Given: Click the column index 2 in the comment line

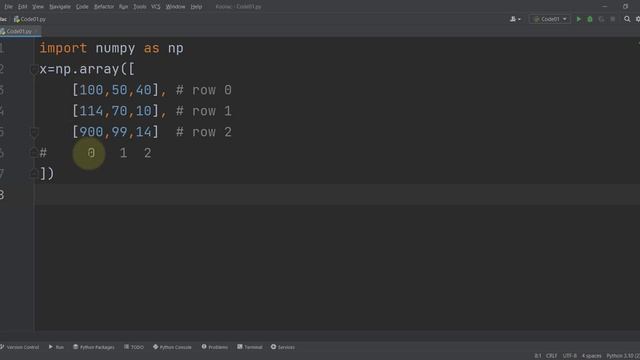Looking at the screenshot, I should [x=147, y=153].
